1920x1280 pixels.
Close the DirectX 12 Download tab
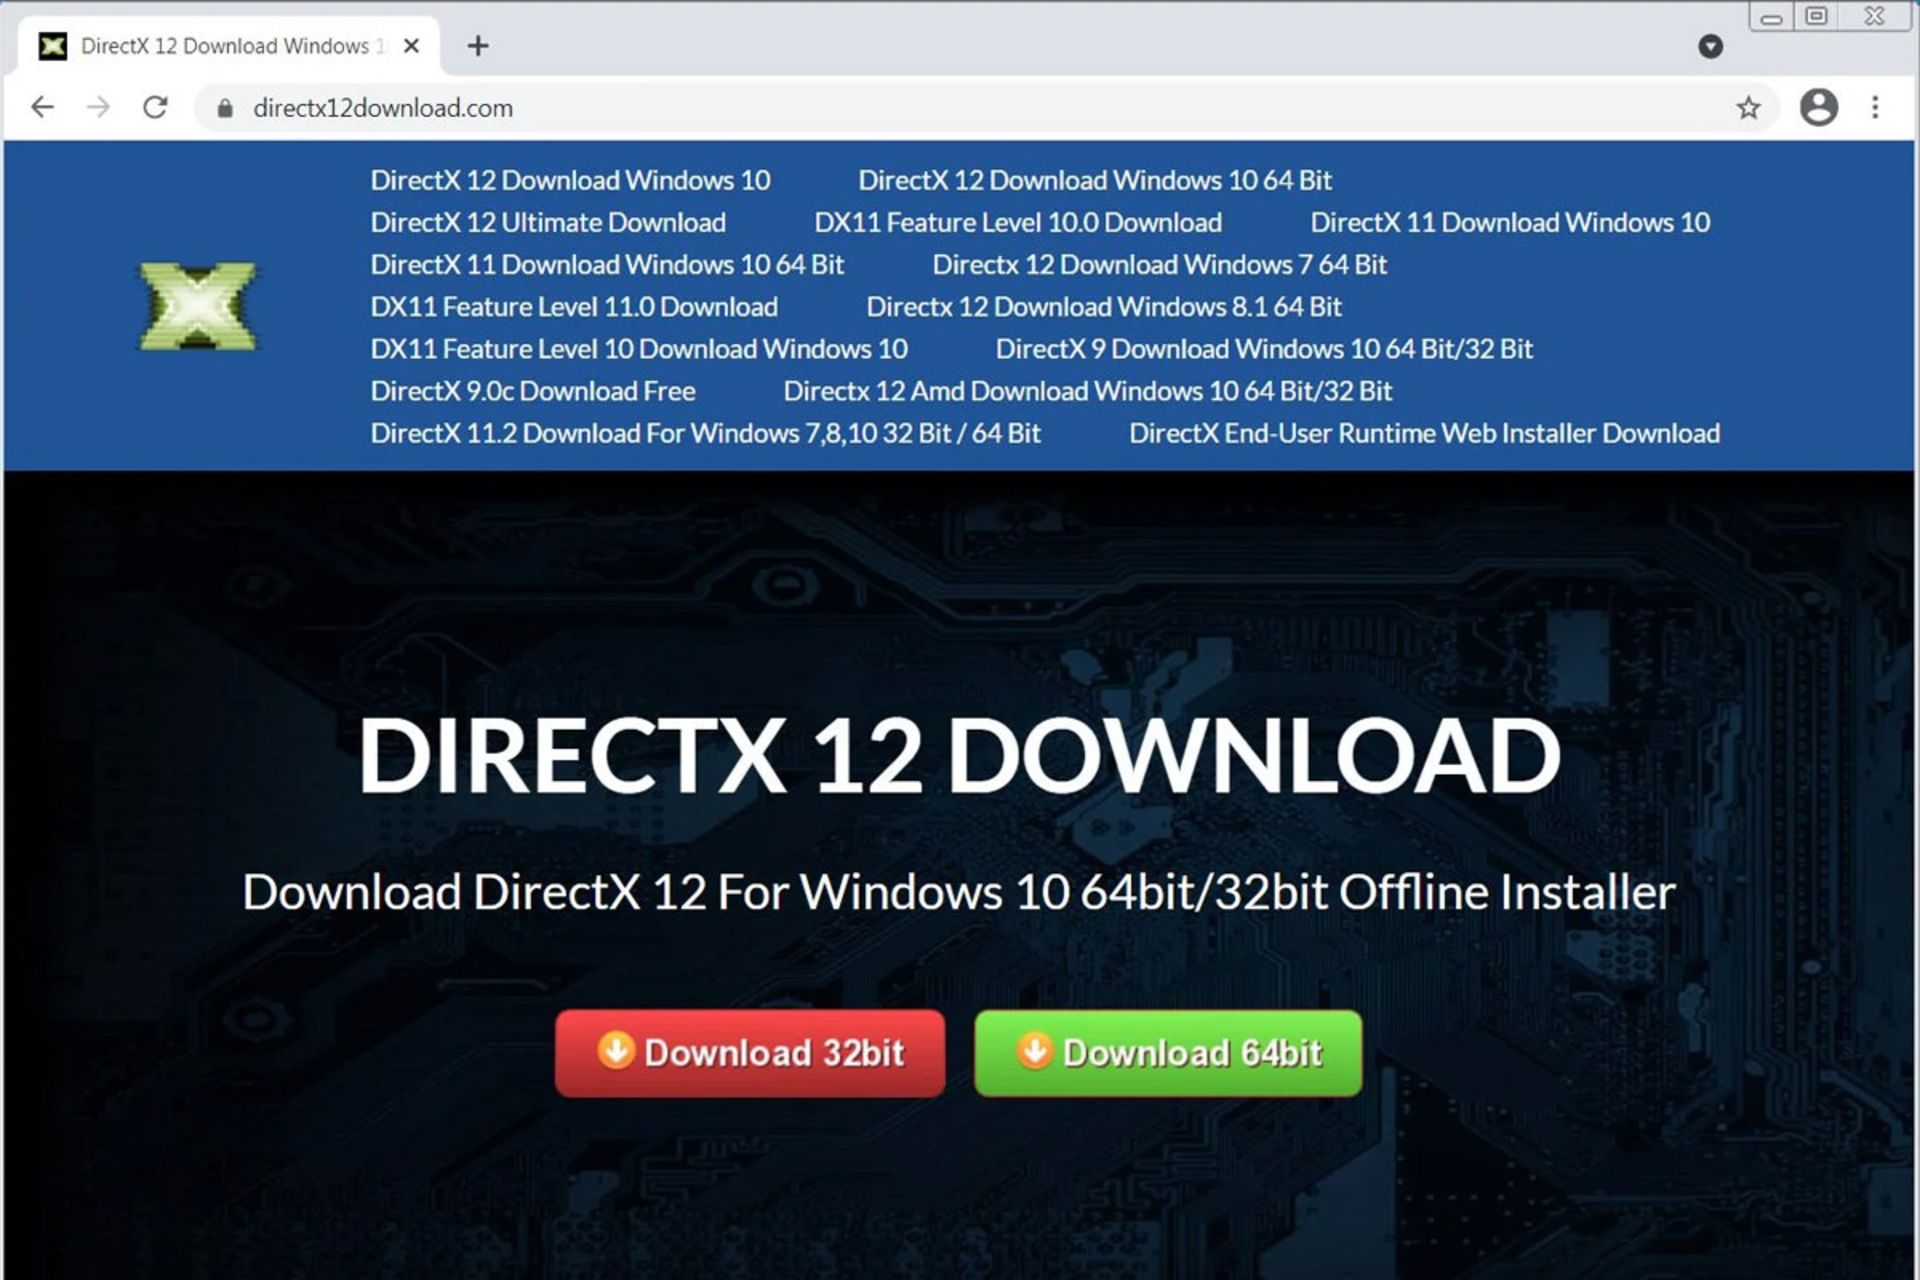(411, 46)
